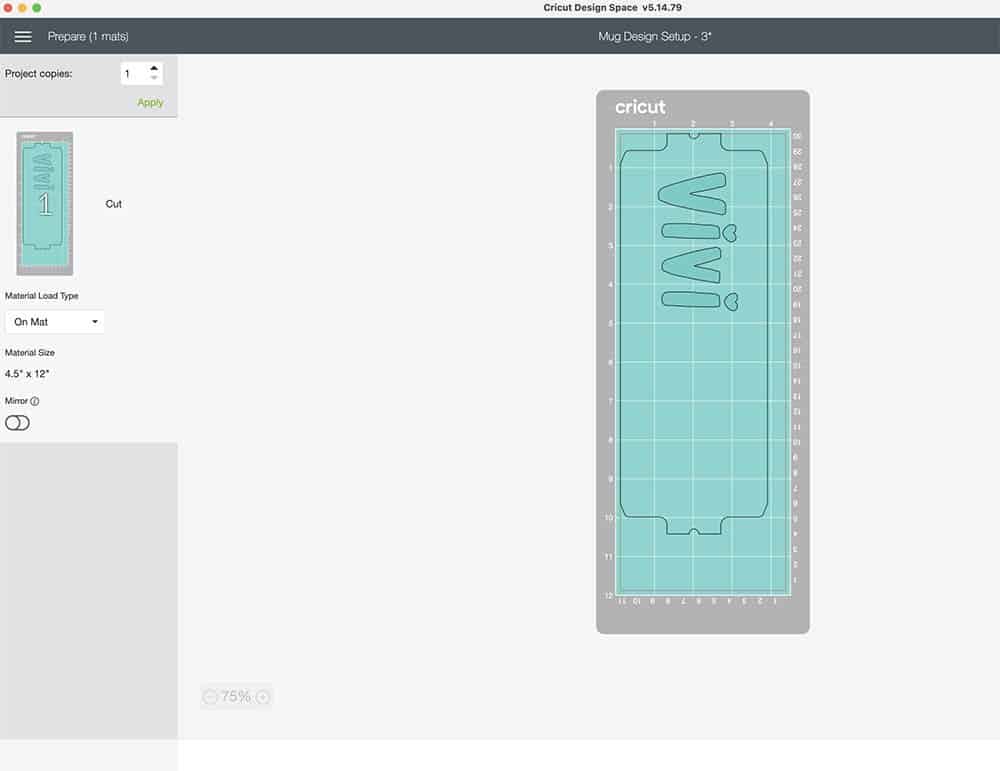Screen dimensions: 1000x771
Task: Select the mat 1 thumbnail
Action: [x=45, y=203]
